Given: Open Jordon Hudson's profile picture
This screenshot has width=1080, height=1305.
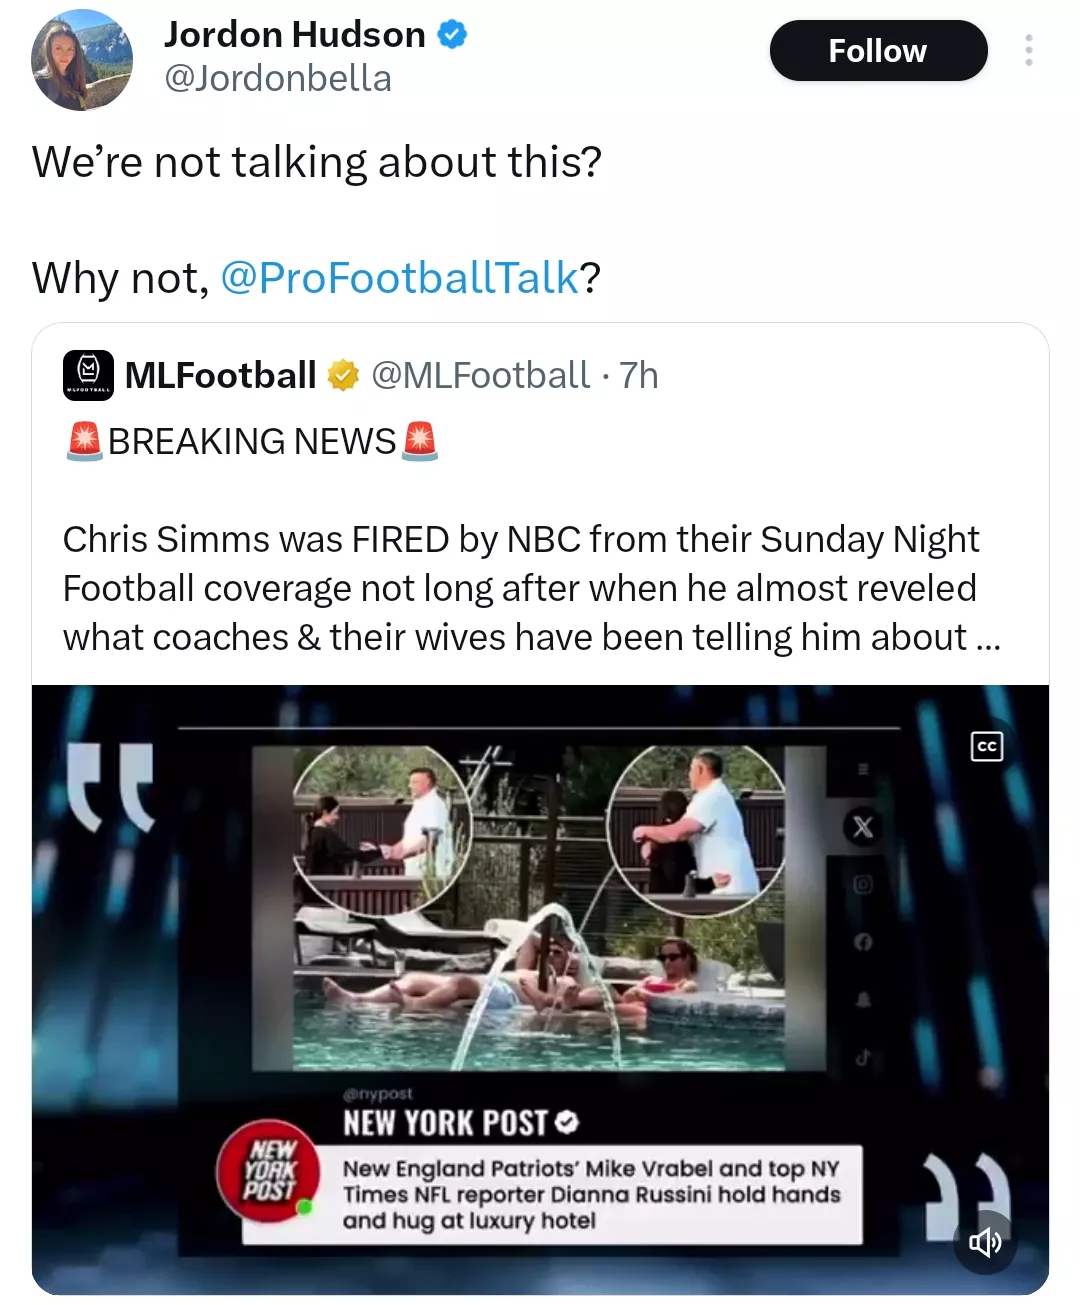Looking at the screenshot, I should click(x=82, y=60).
